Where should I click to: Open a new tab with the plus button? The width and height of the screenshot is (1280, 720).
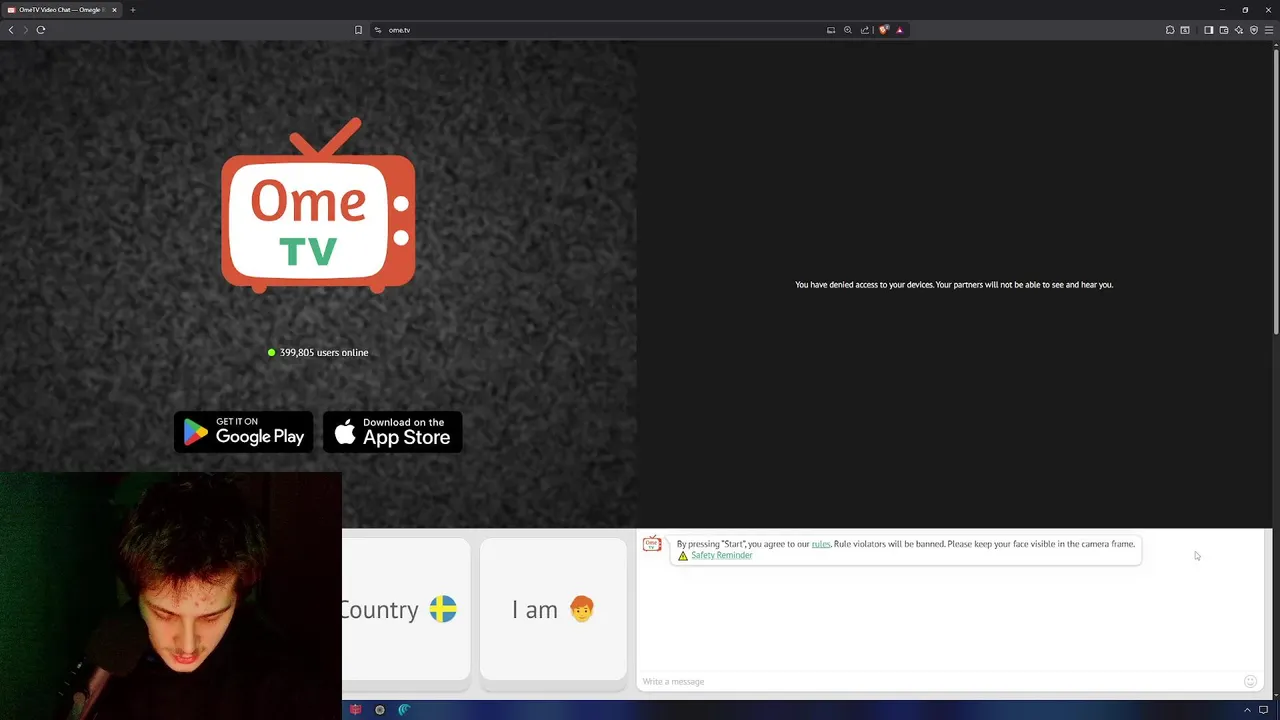tap(132, 10)
